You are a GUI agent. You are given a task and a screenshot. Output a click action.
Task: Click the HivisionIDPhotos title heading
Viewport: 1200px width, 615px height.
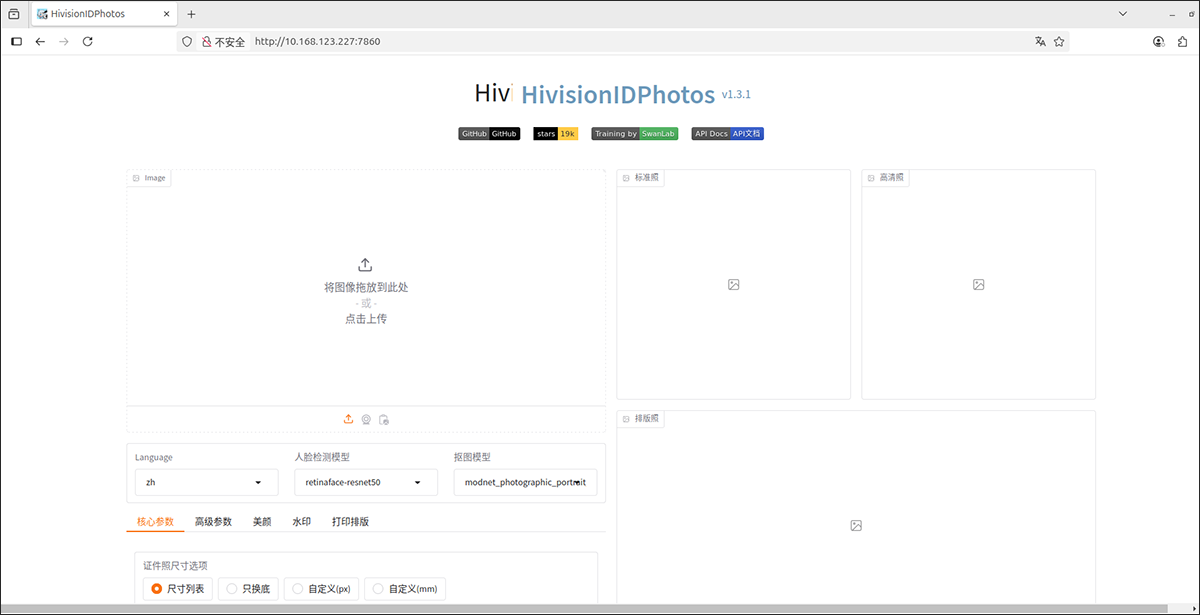coord(618,95)
